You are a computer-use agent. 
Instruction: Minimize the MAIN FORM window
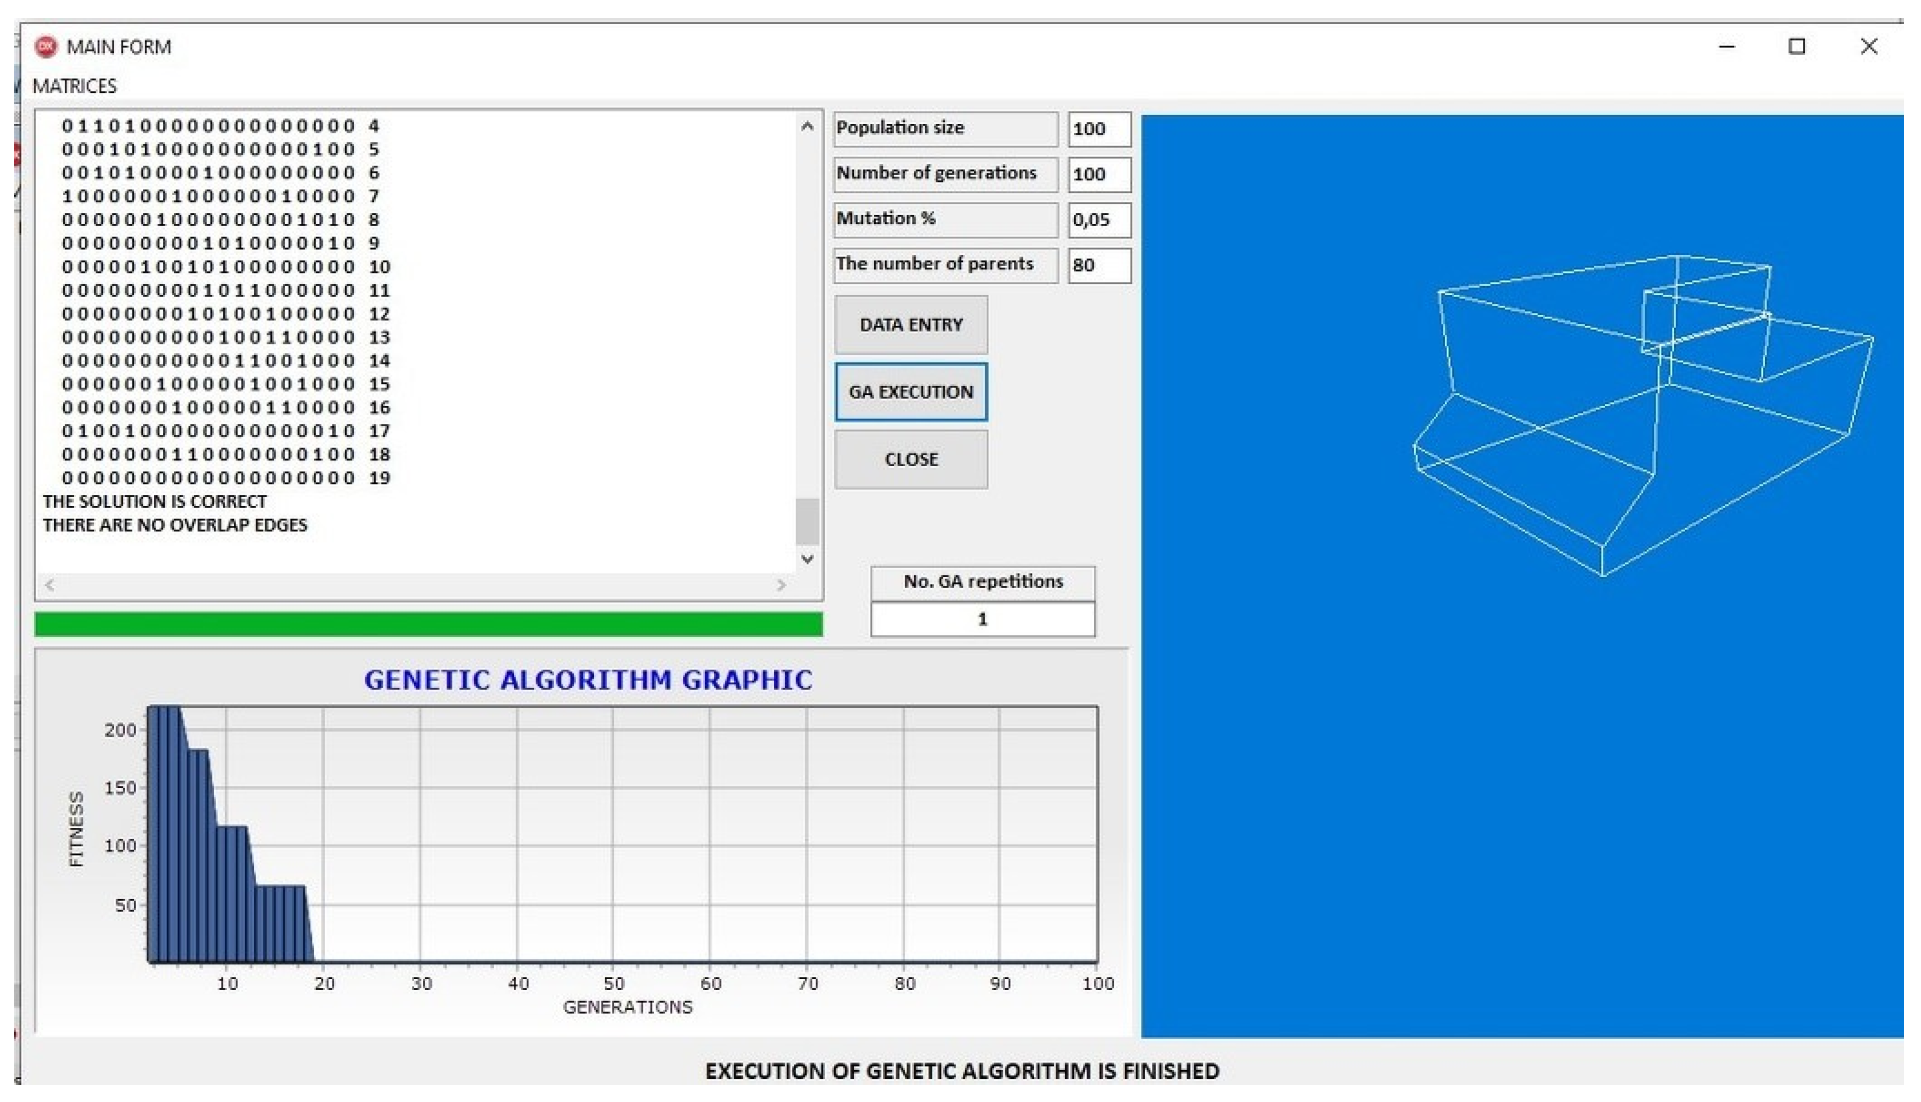[x=1726, y=47]
